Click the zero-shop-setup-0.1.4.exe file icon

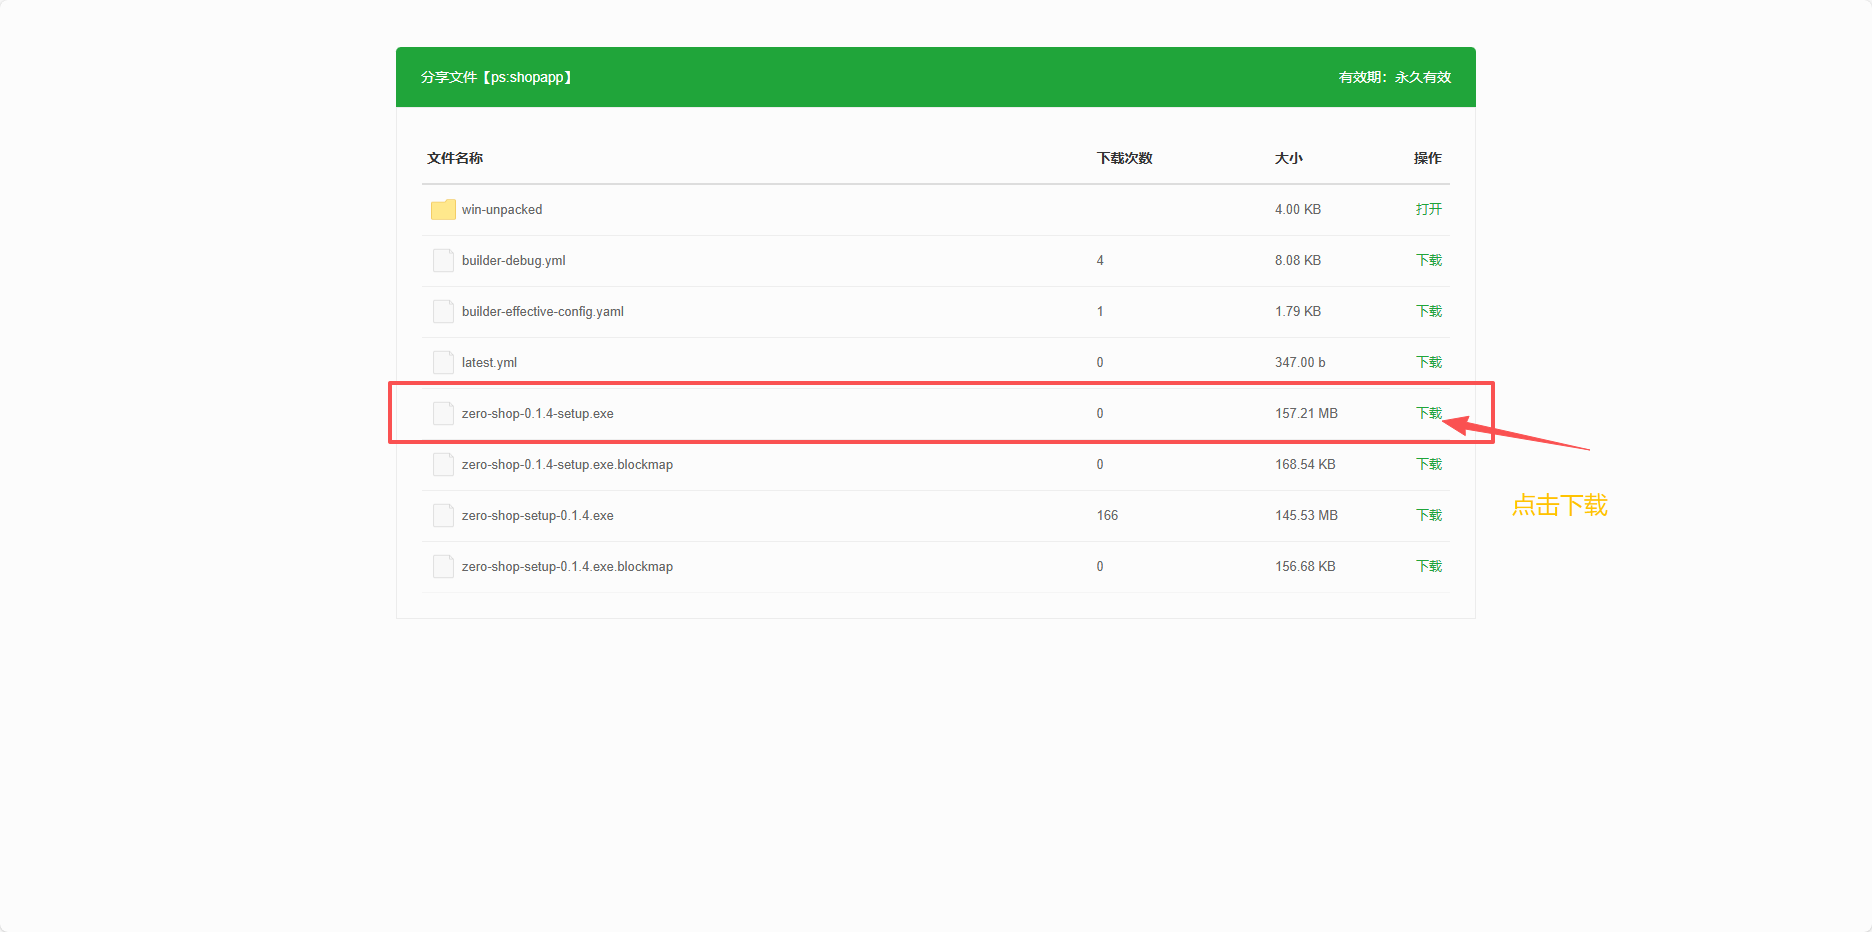click(443, 516)
